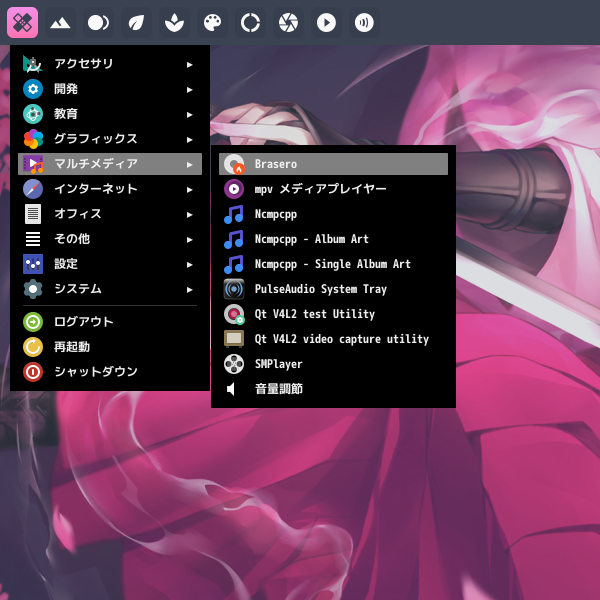Click the Brasero disc burner icon
This screenshot has height=600, width=600.
pos(234,164)
